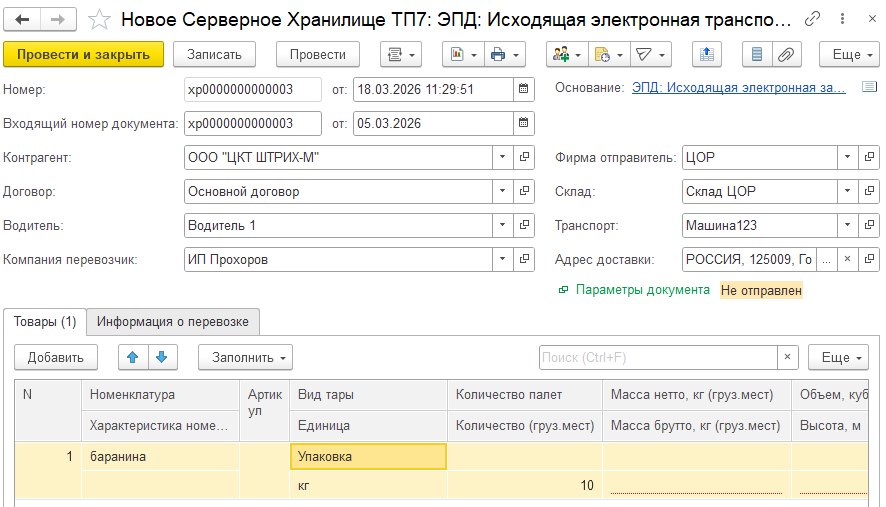Open the table Еще menu
Viewport: 886px width, 507px height.
pos(838,357)
